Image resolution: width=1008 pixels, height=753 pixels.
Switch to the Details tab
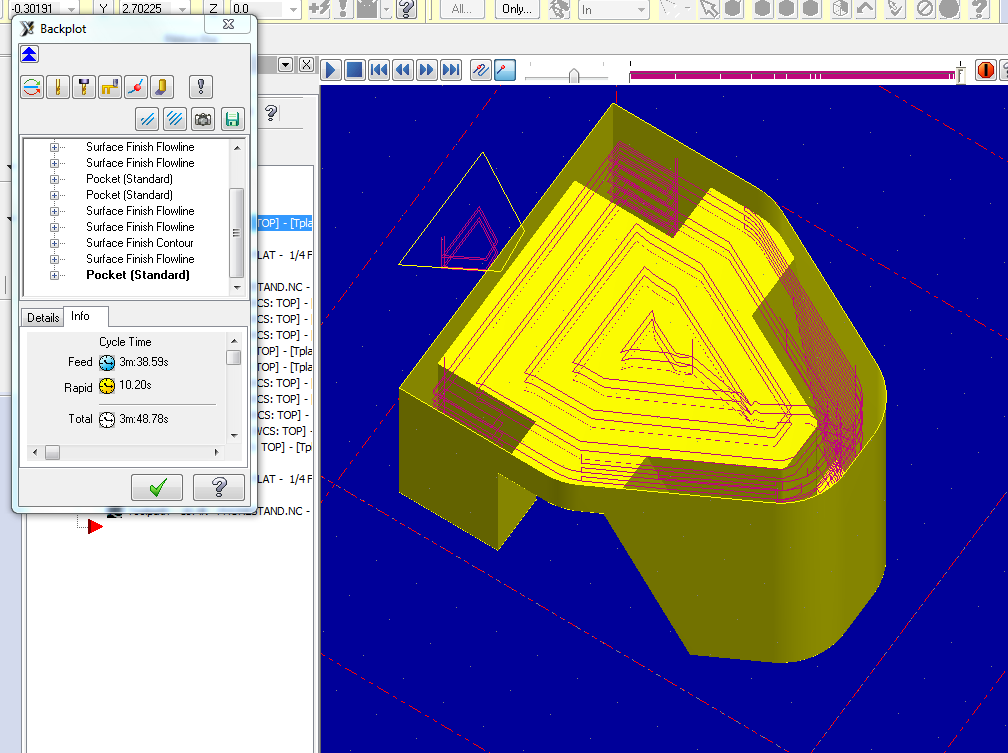click(x=43, y=317)
